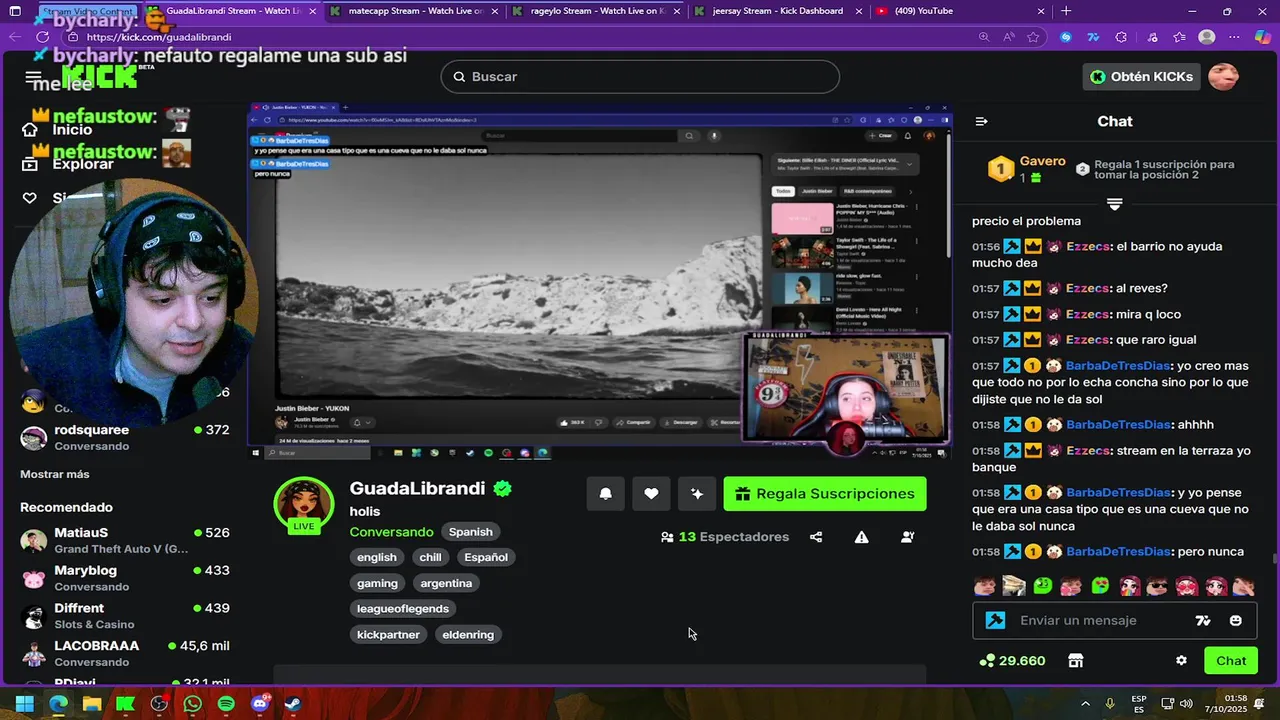This screenshot has width=1280, height=720.
Task: Select the chill tag
Action: click(x=430, y=557)
